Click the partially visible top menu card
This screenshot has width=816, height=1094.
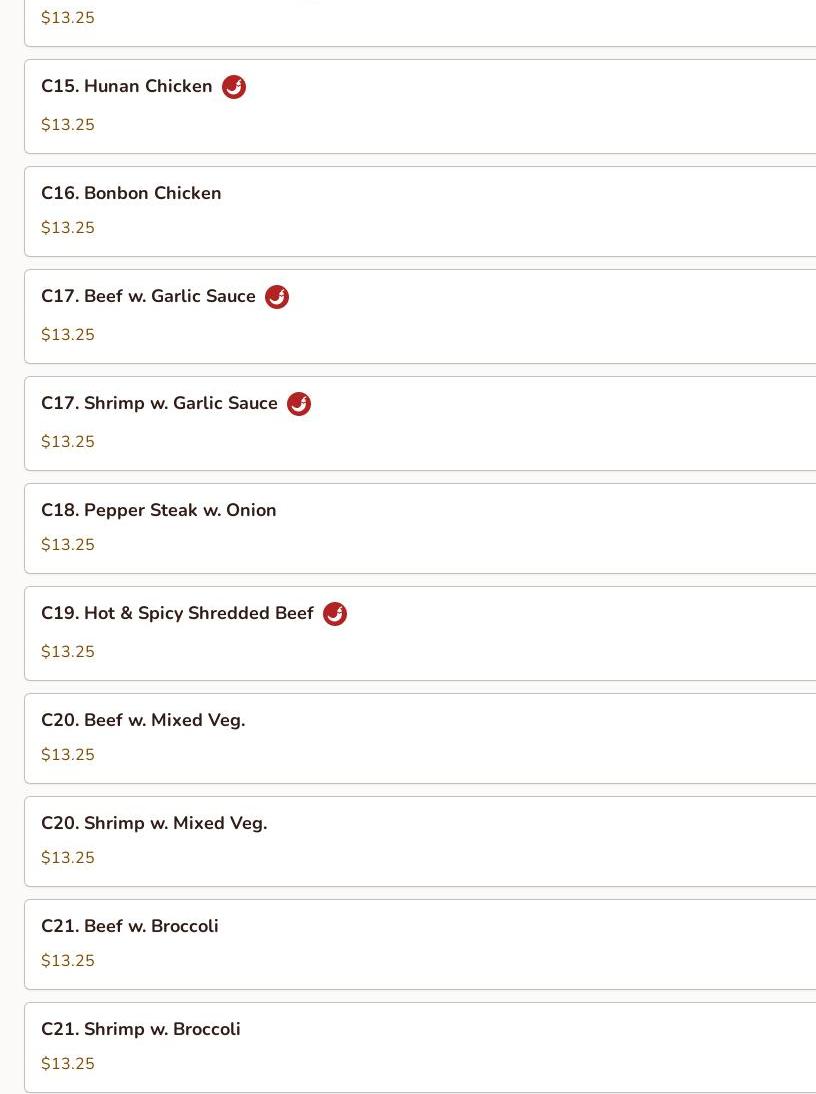coord(421,23)
